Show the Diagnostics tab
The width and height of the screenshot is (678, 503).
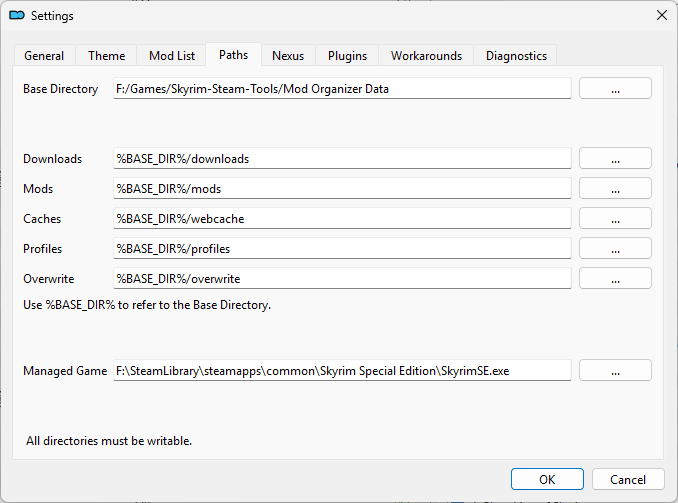(516, 56)
